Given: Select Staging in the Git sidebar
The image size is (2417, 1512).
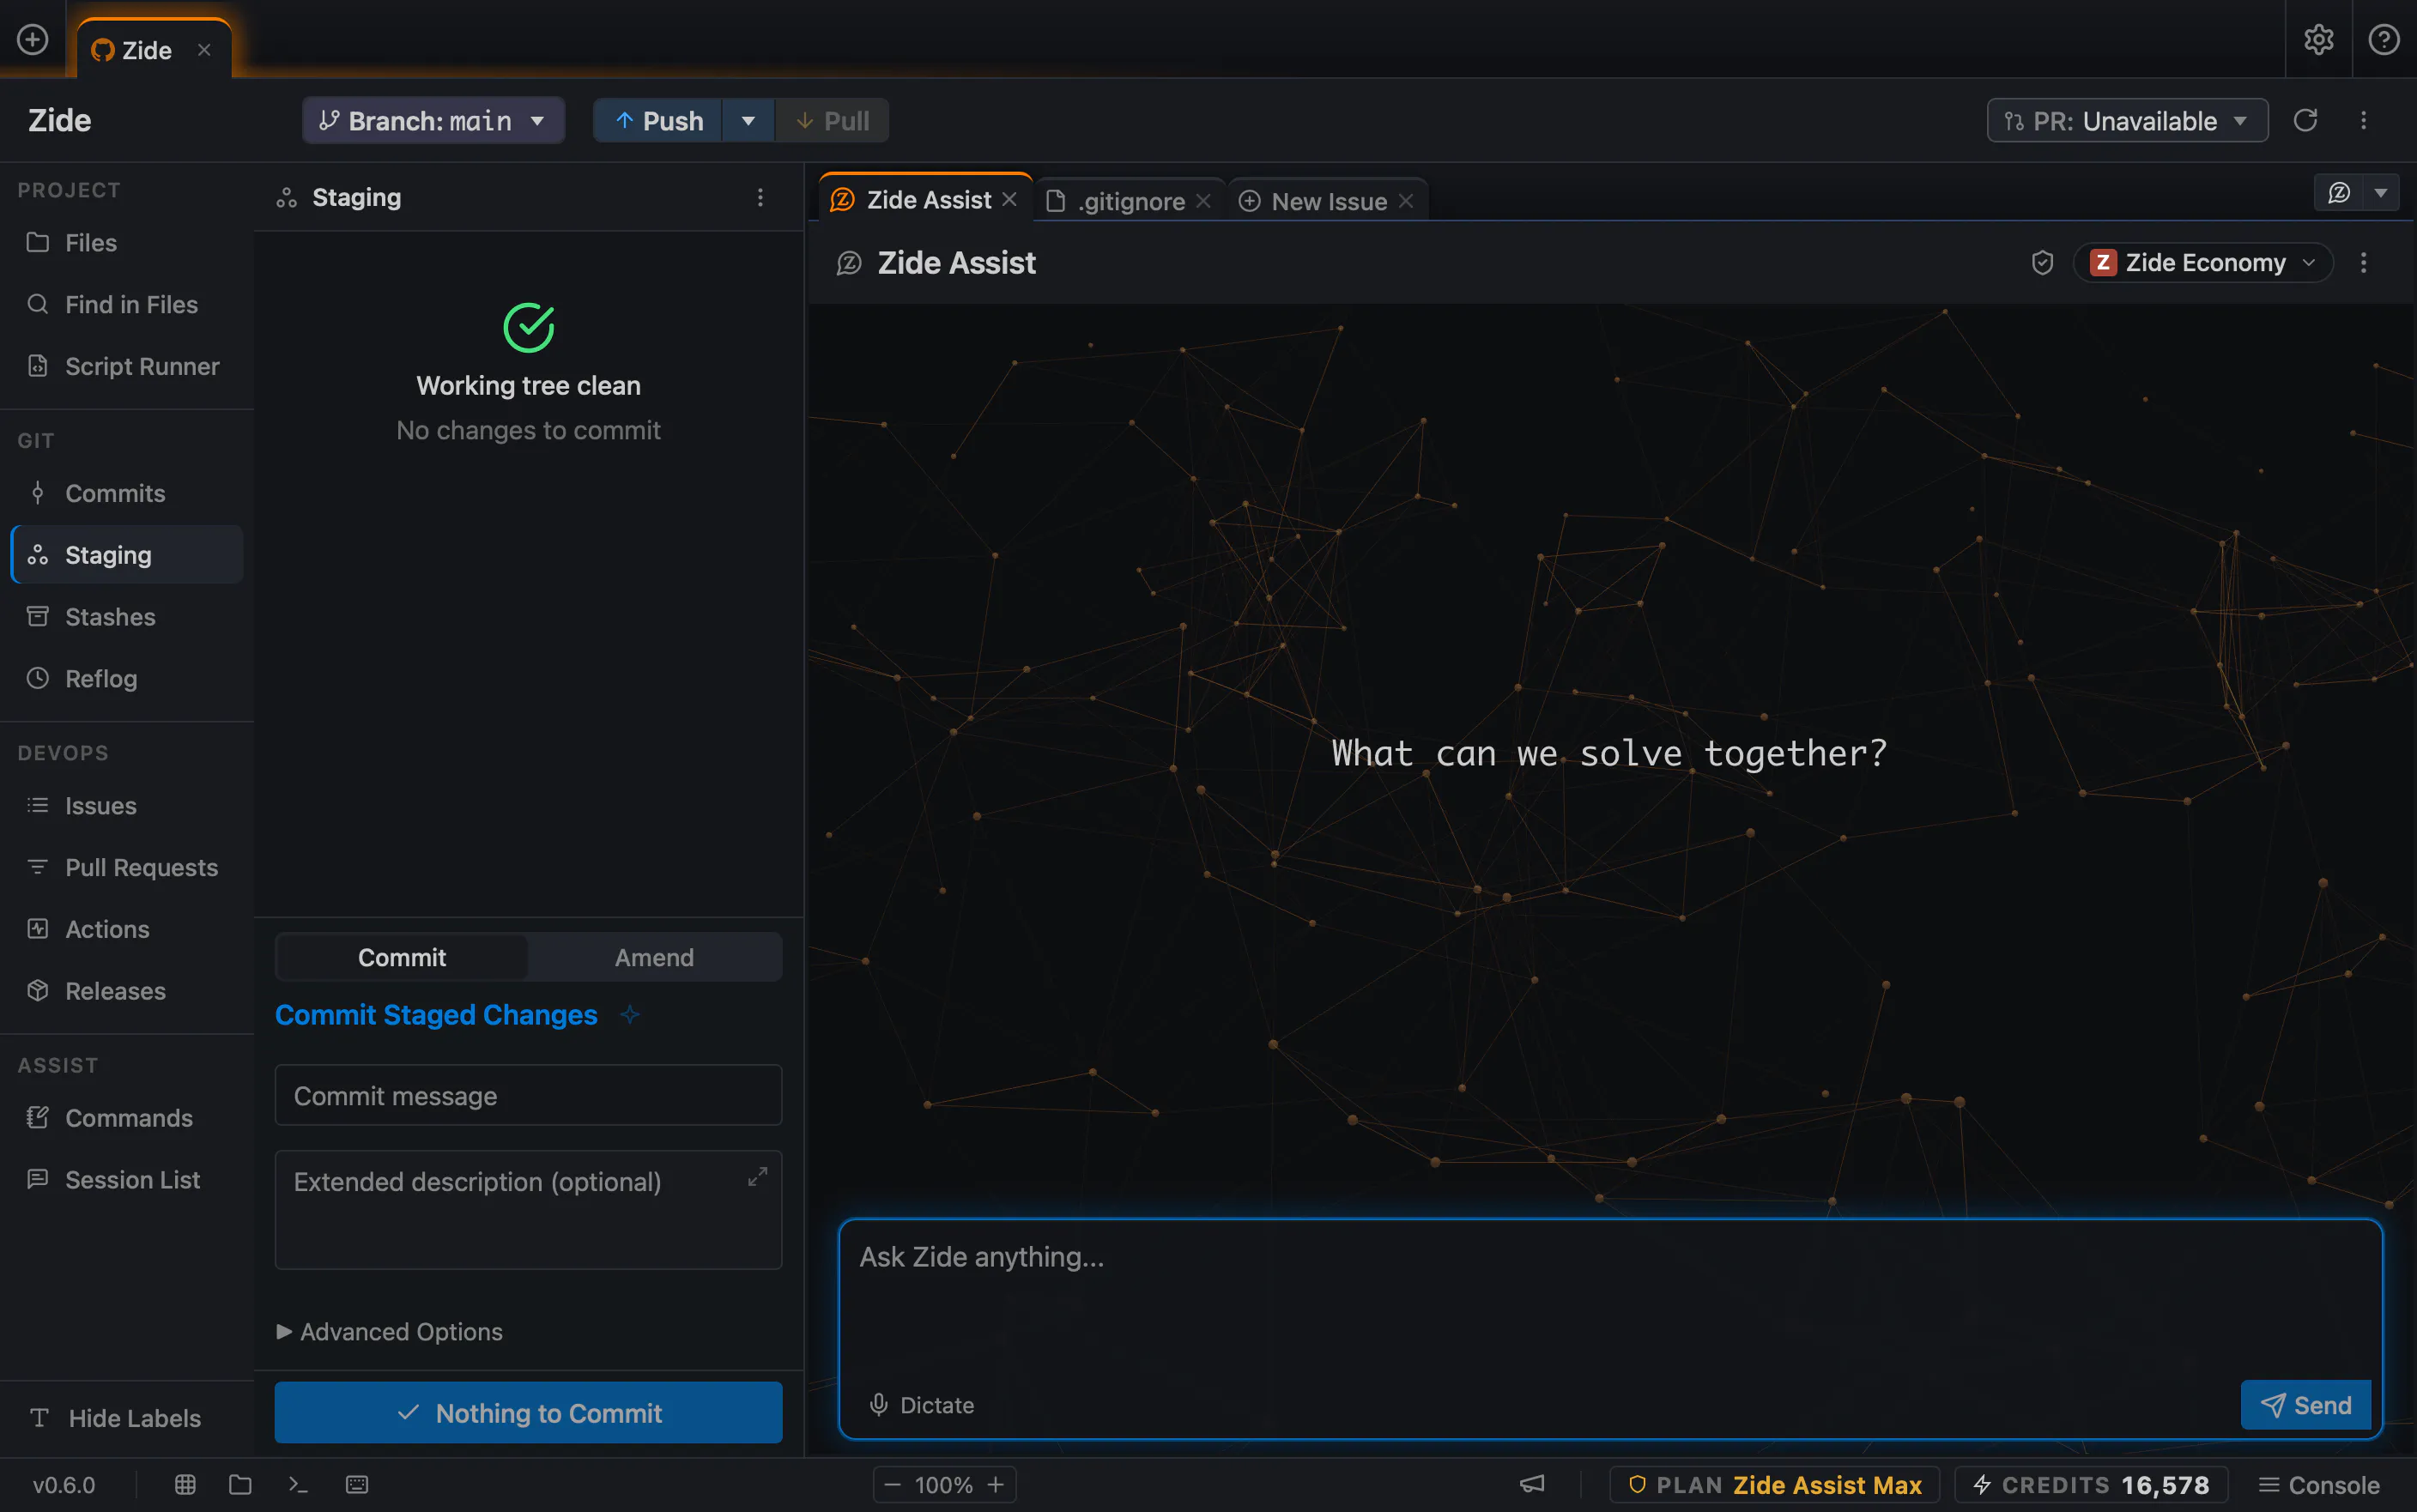Looking at the screenshot, I should pyautogui.click(x=127, y=554).
